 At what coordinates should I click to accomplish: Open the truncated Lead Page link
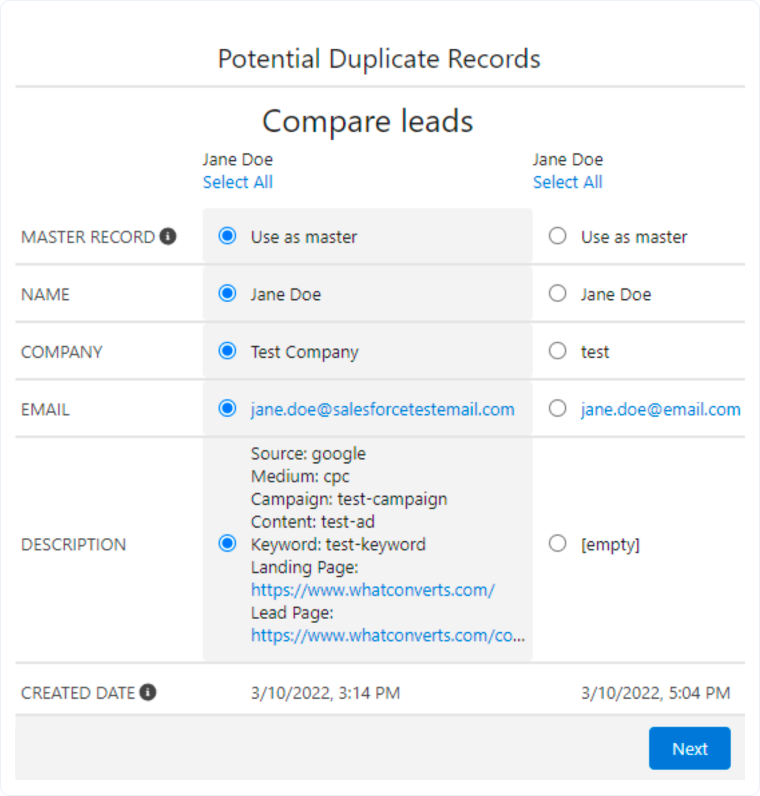click(x=388, y=635)
